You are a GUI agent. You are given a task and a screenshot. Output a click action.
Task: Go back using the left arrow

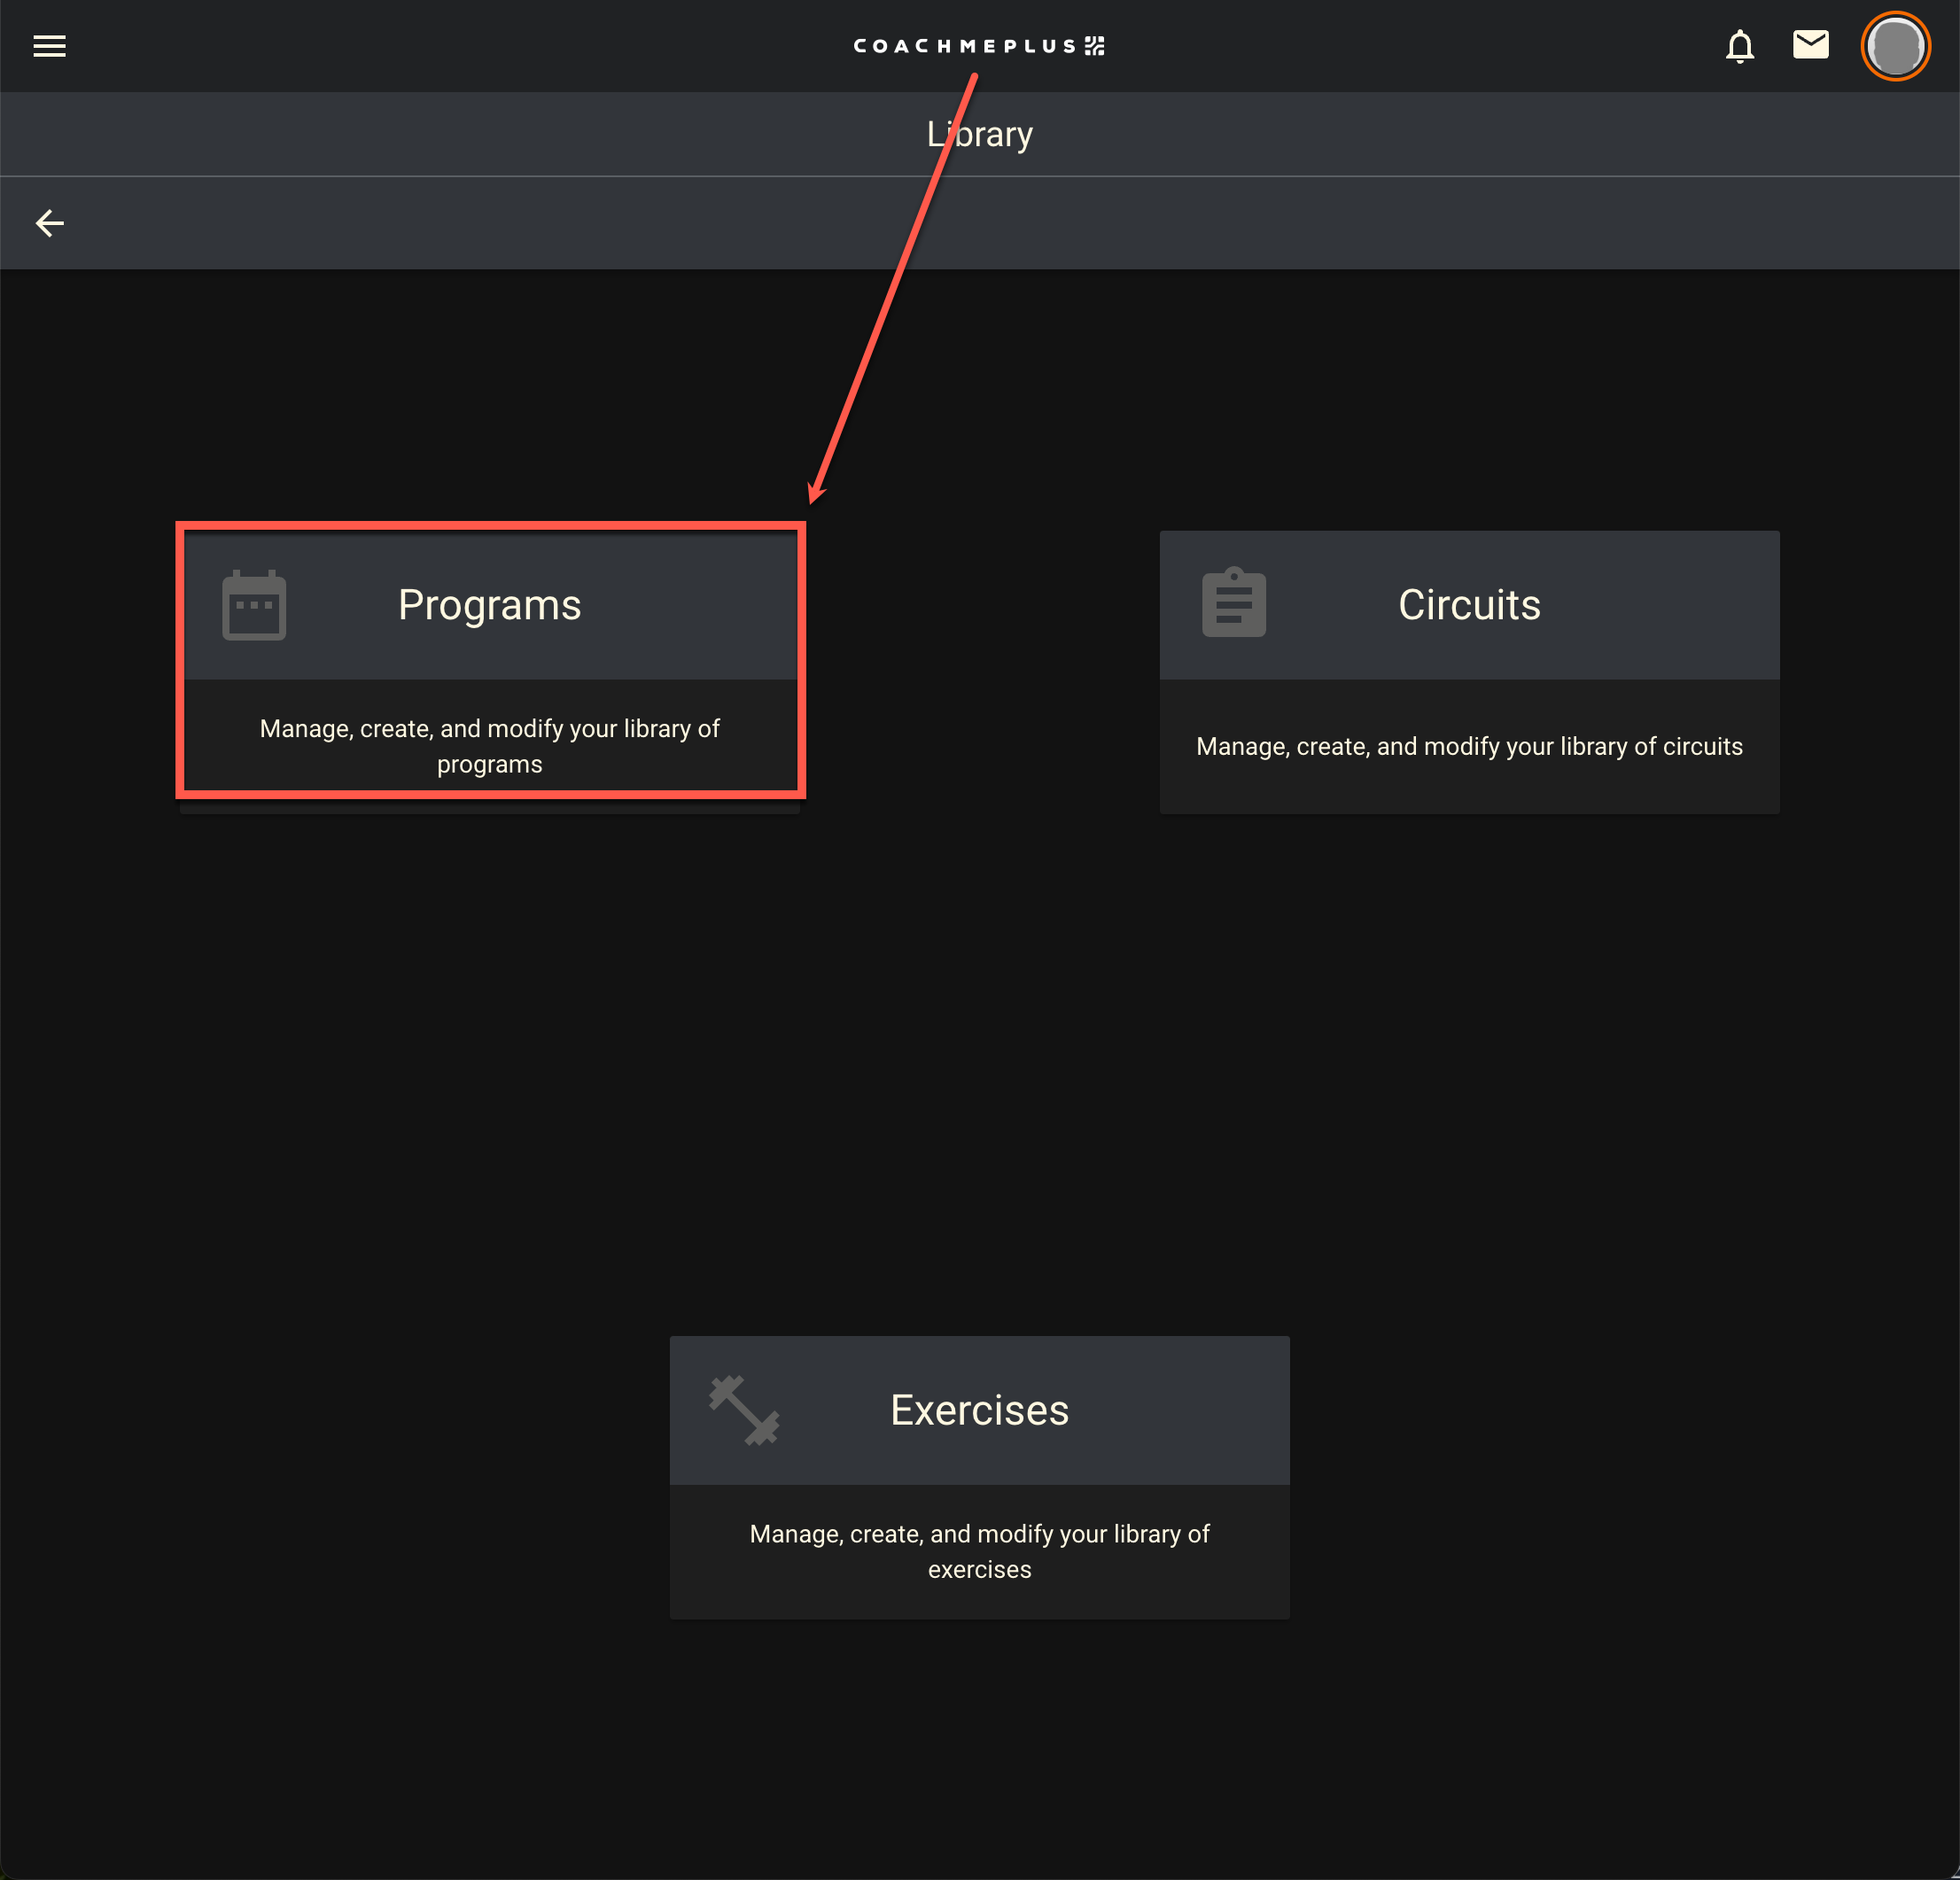click(x=49, y=223)
